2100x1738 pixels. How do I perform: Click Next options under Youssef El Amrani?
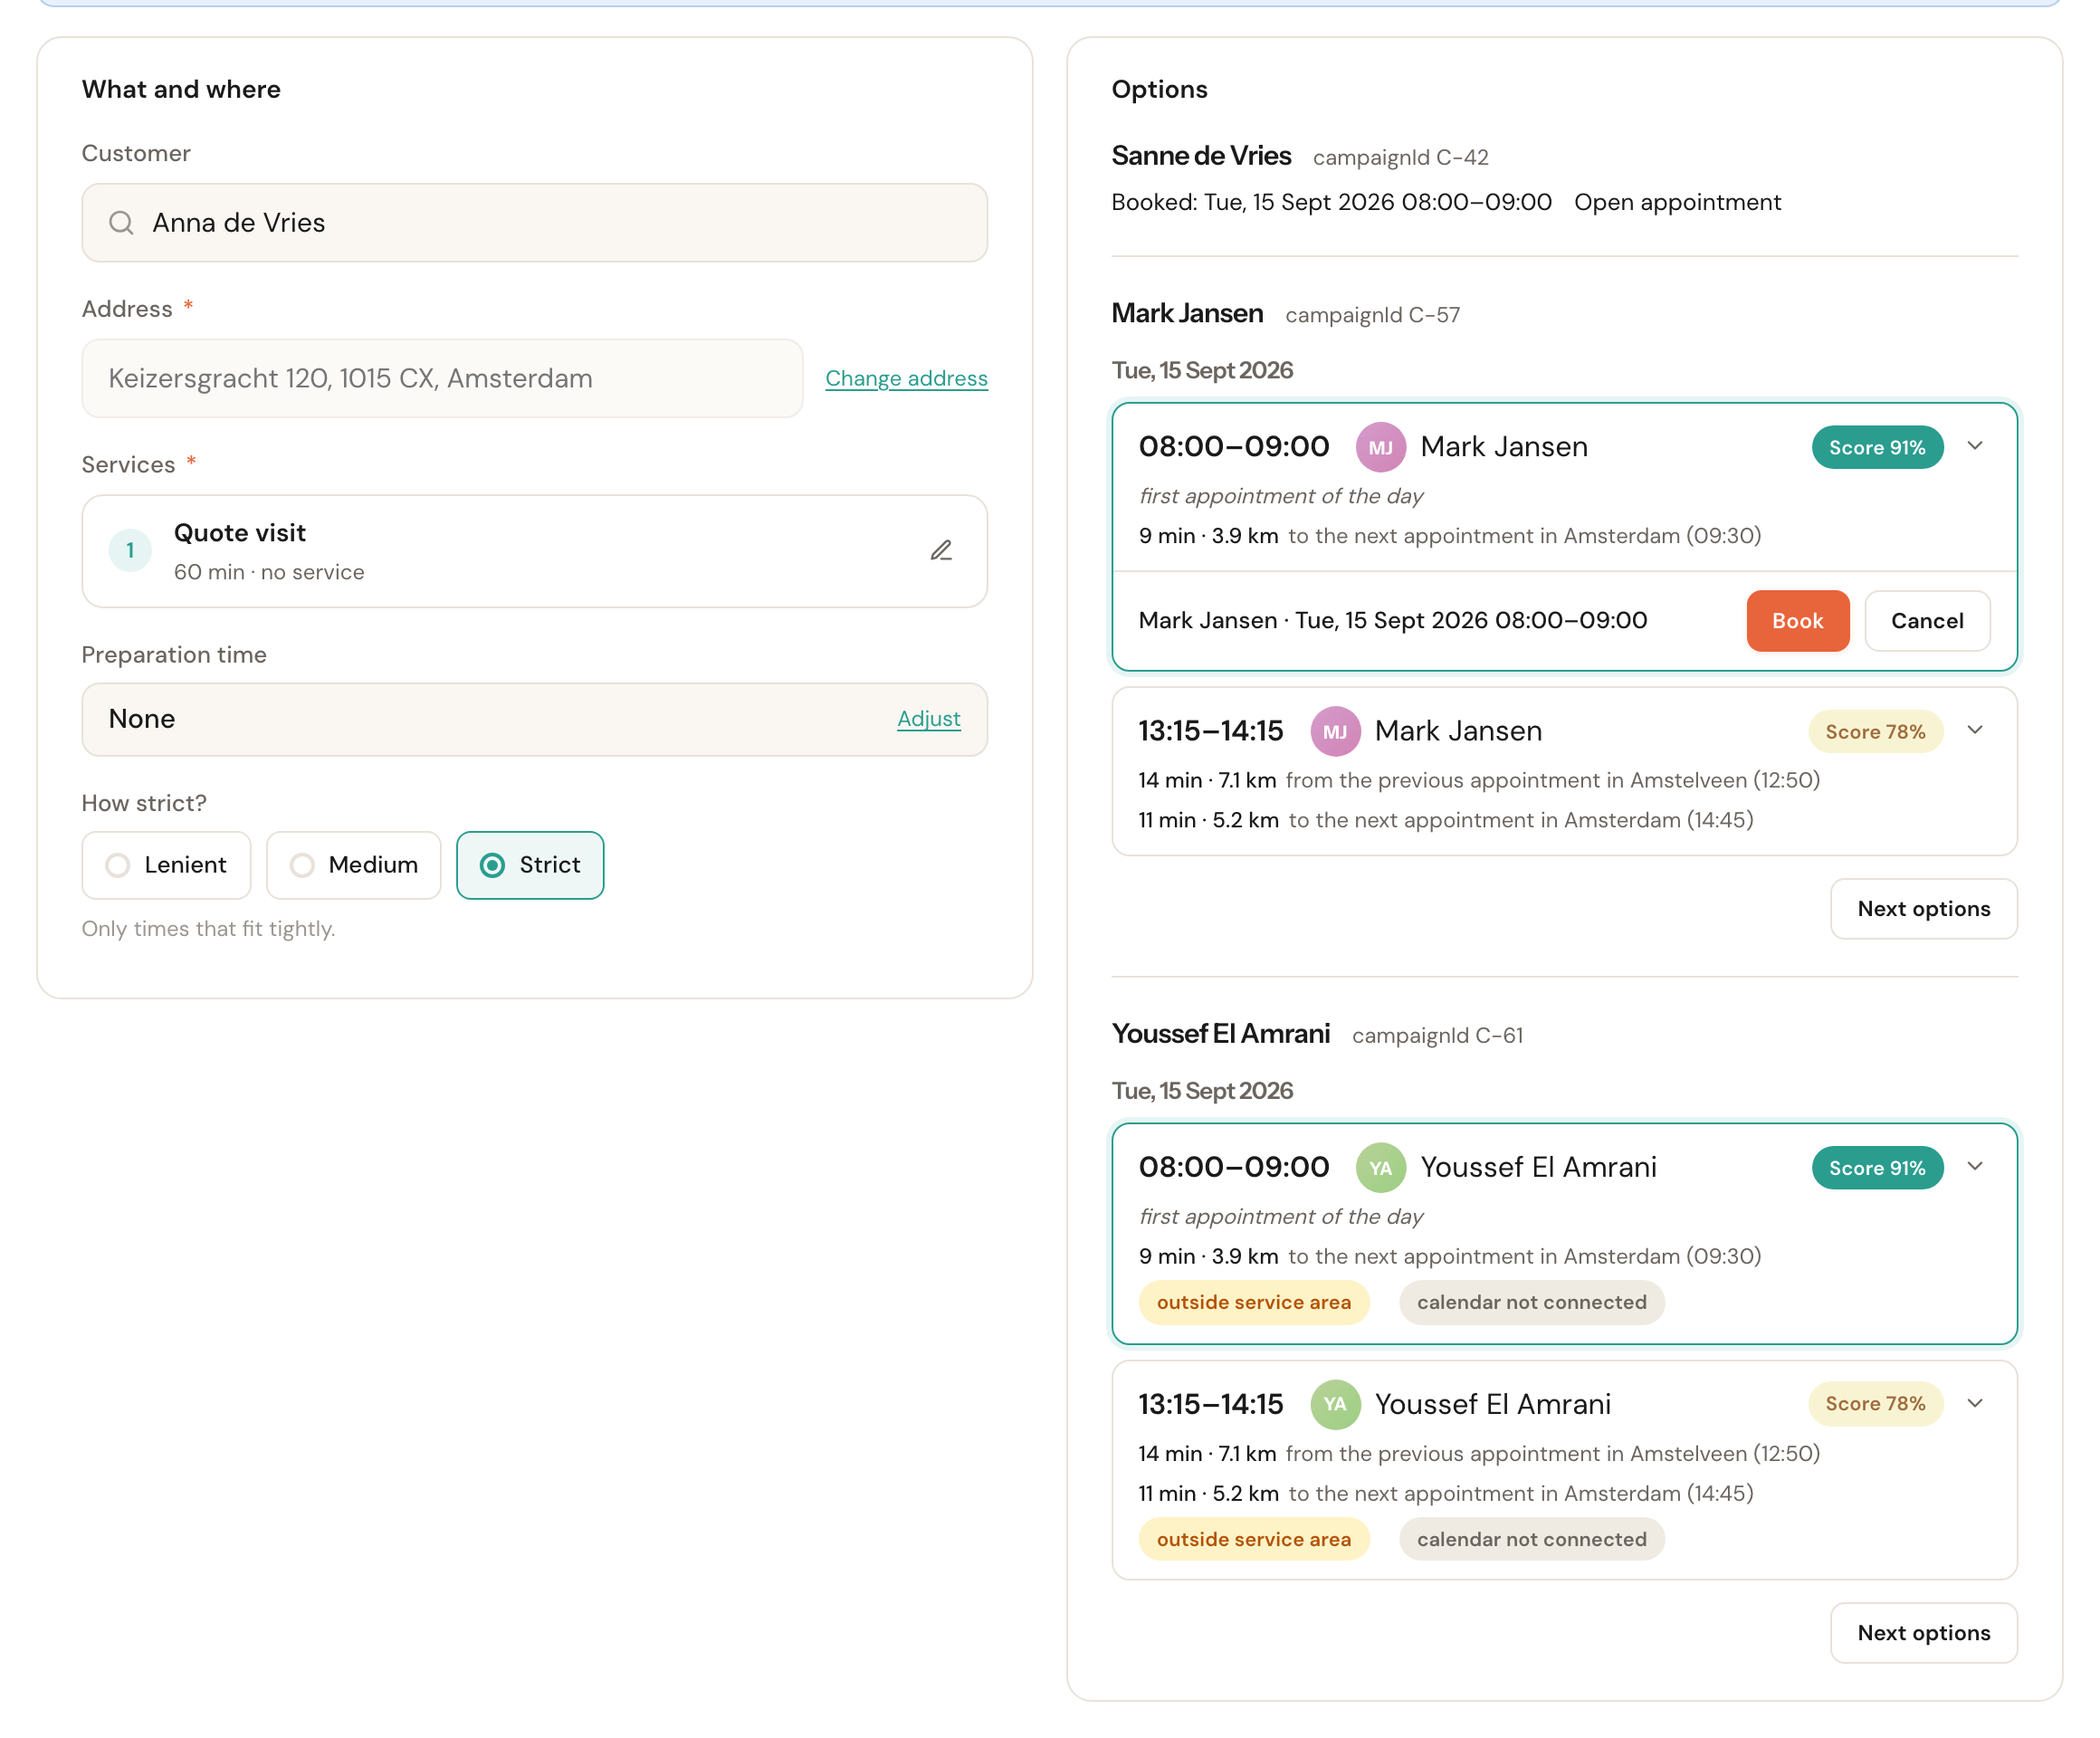pos(1923,1633)
